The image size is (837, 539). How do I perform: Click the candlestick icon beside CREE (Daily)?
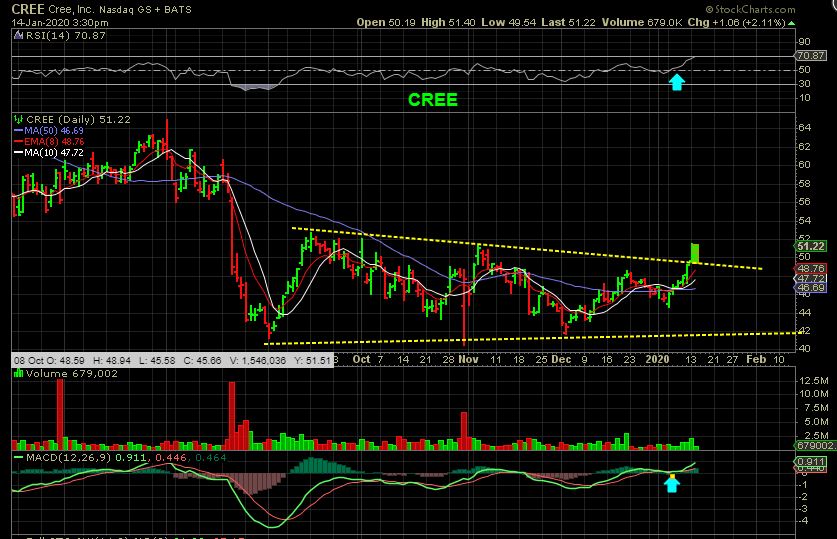coord(19,119)
